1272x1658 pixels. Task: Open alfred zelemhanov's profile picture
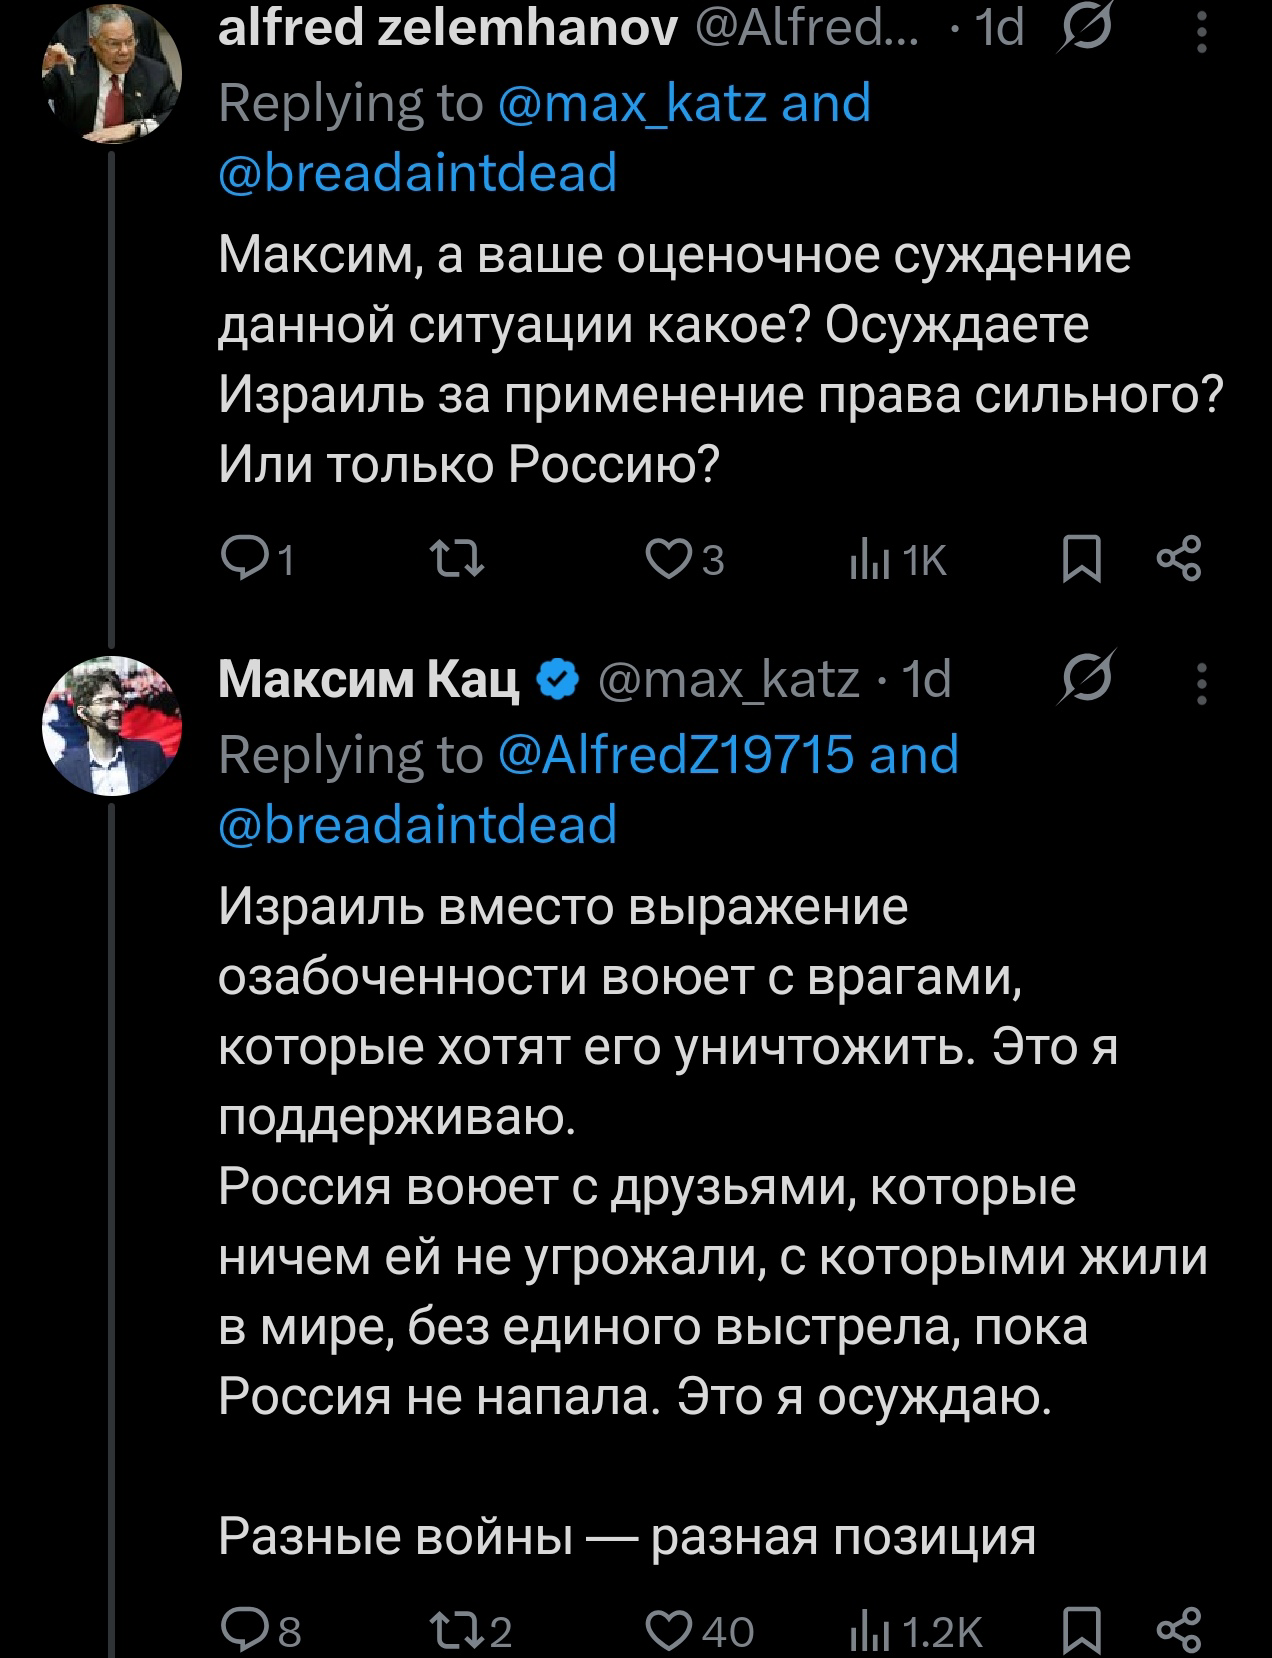coord(112,75)
